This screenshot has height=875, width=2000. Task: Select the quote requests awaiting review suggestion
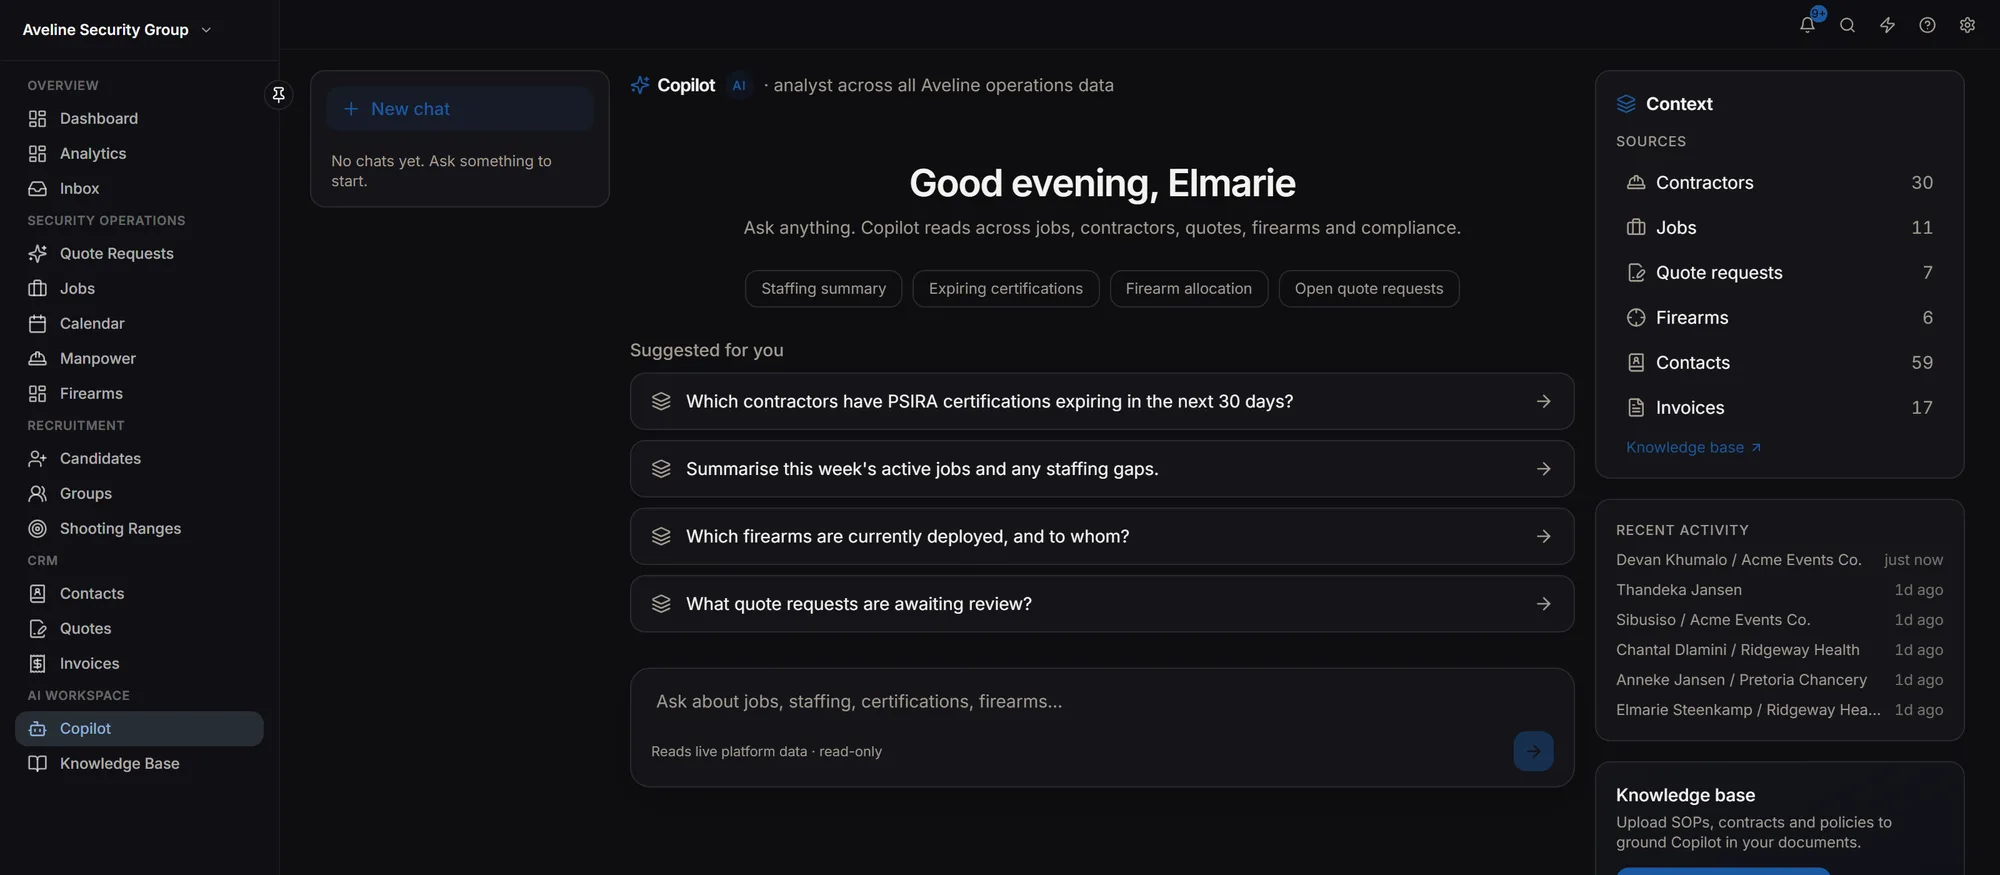[x=1102, y=604]
